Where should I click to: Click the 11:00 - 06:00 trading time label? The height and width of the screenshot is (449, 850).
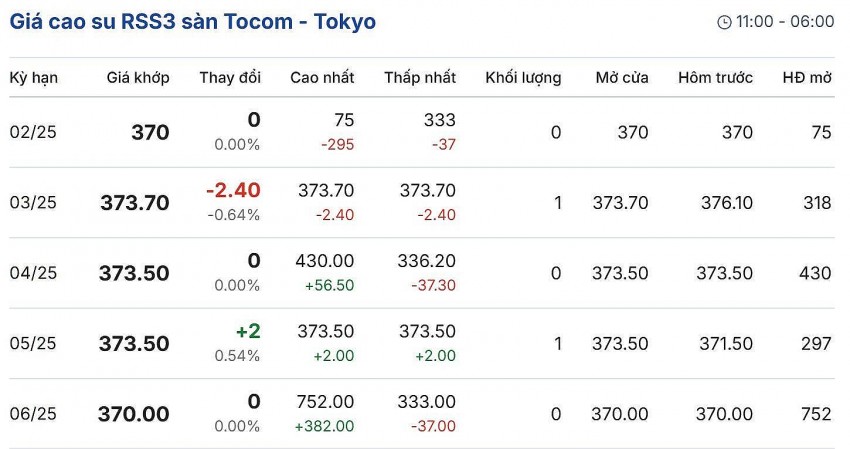[784, 22]
